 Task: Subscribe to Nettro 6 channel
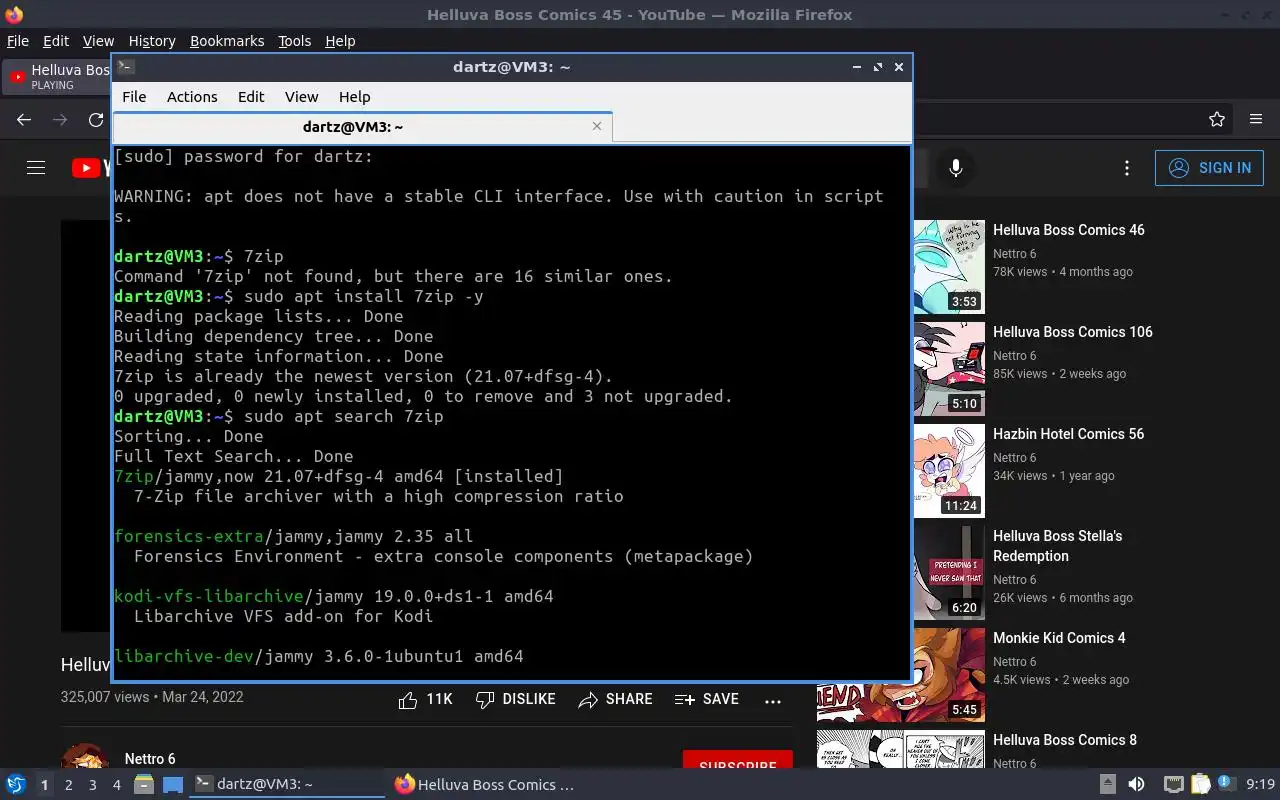tap(738, 767)
